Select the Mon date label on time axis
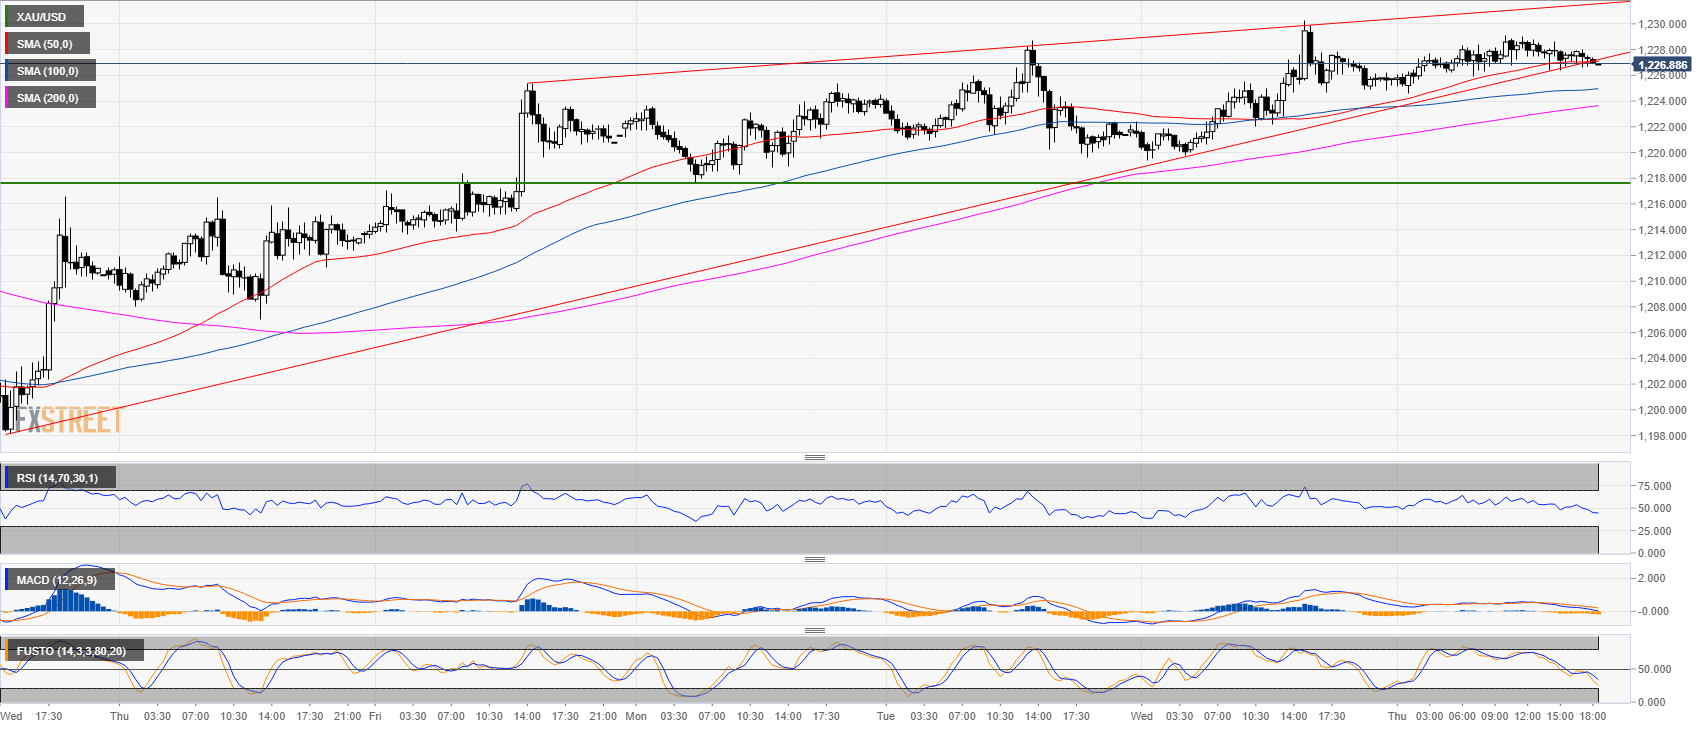This screenshot has height=729, width=1707. pos(636,716)
